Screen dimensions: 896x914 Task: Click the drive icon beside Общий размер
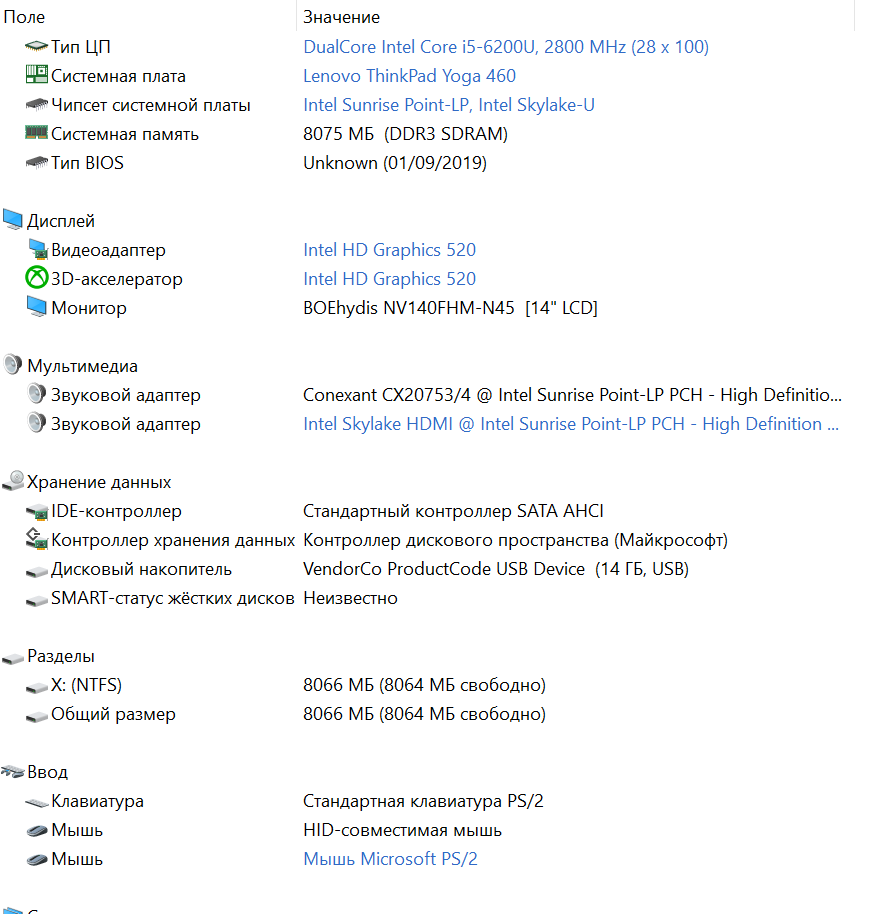pyautogui.click(x=37, y=716)
